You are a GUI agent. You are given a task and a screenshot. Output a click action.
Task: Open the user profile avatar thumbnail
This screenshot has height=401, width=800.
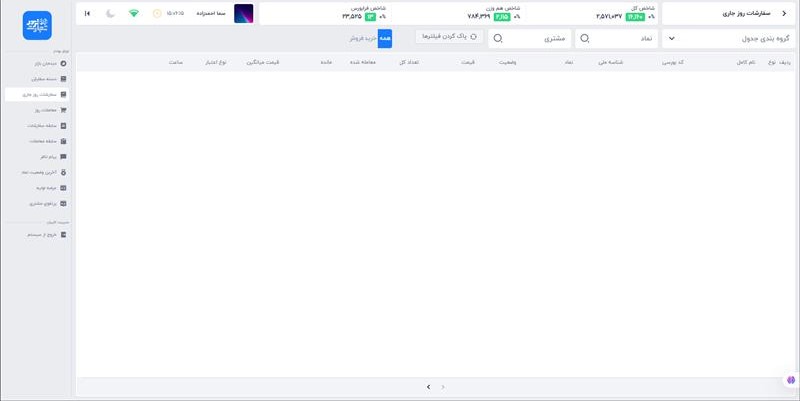243,13
